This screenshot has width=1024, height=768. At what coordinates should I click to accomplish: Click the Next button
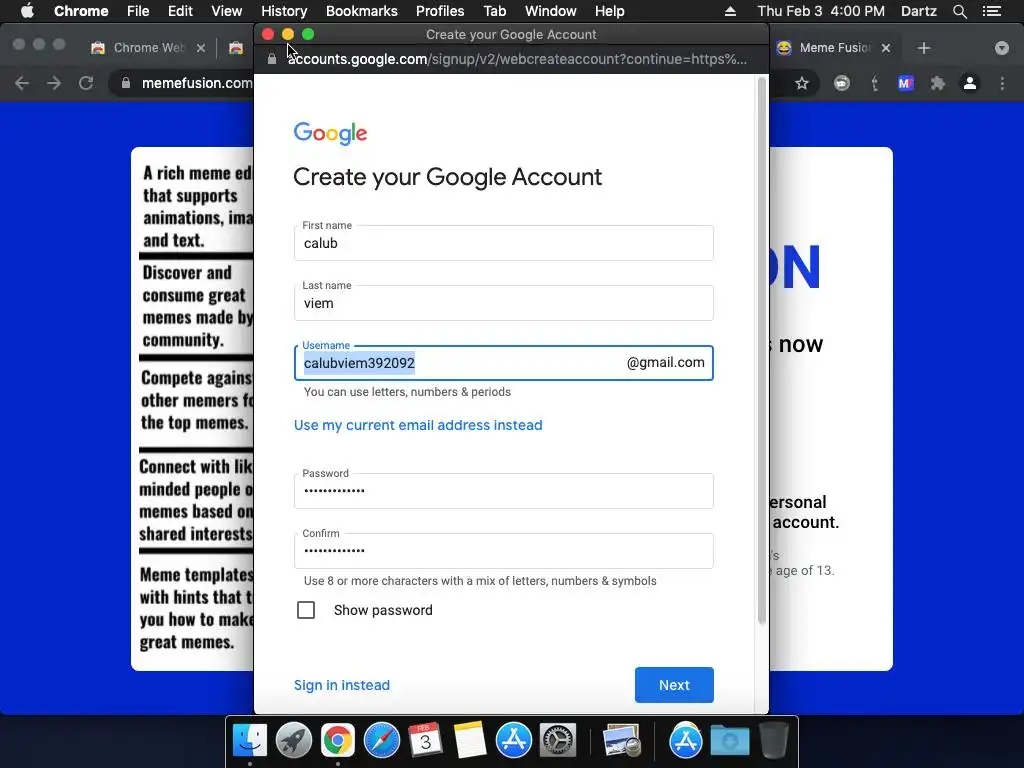tap(674, 685)
